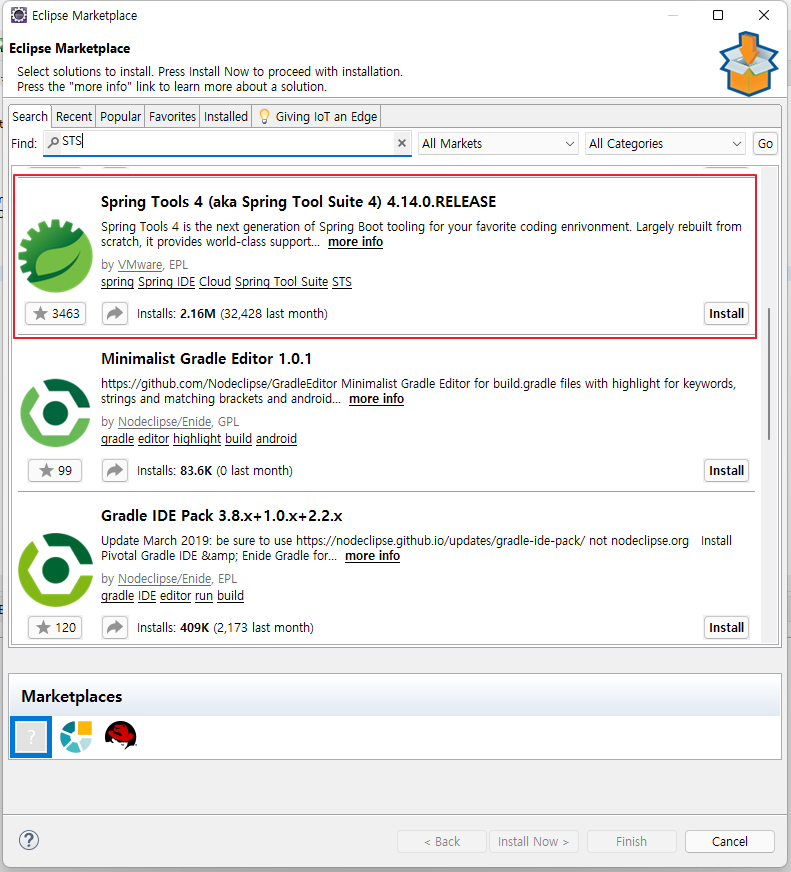Click the STS tag link
Viewport: 791px width, 872px height.
click(342, 282)
